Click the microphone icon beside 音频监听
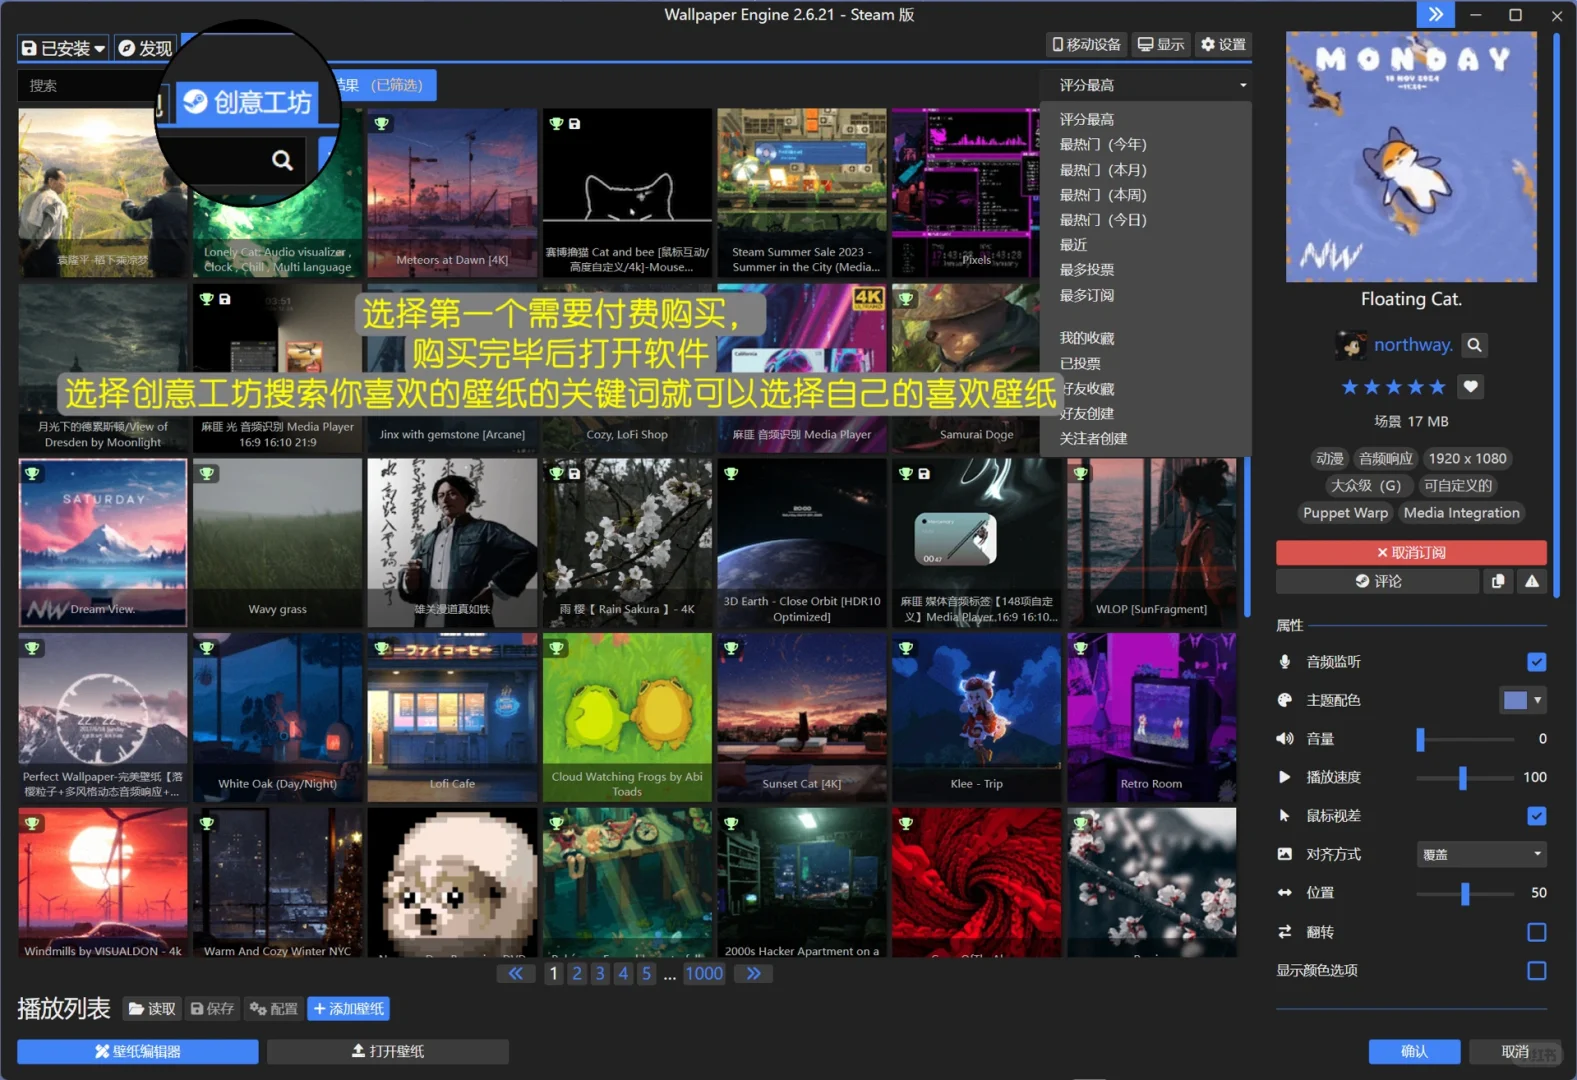 [x=1285, y=662]
